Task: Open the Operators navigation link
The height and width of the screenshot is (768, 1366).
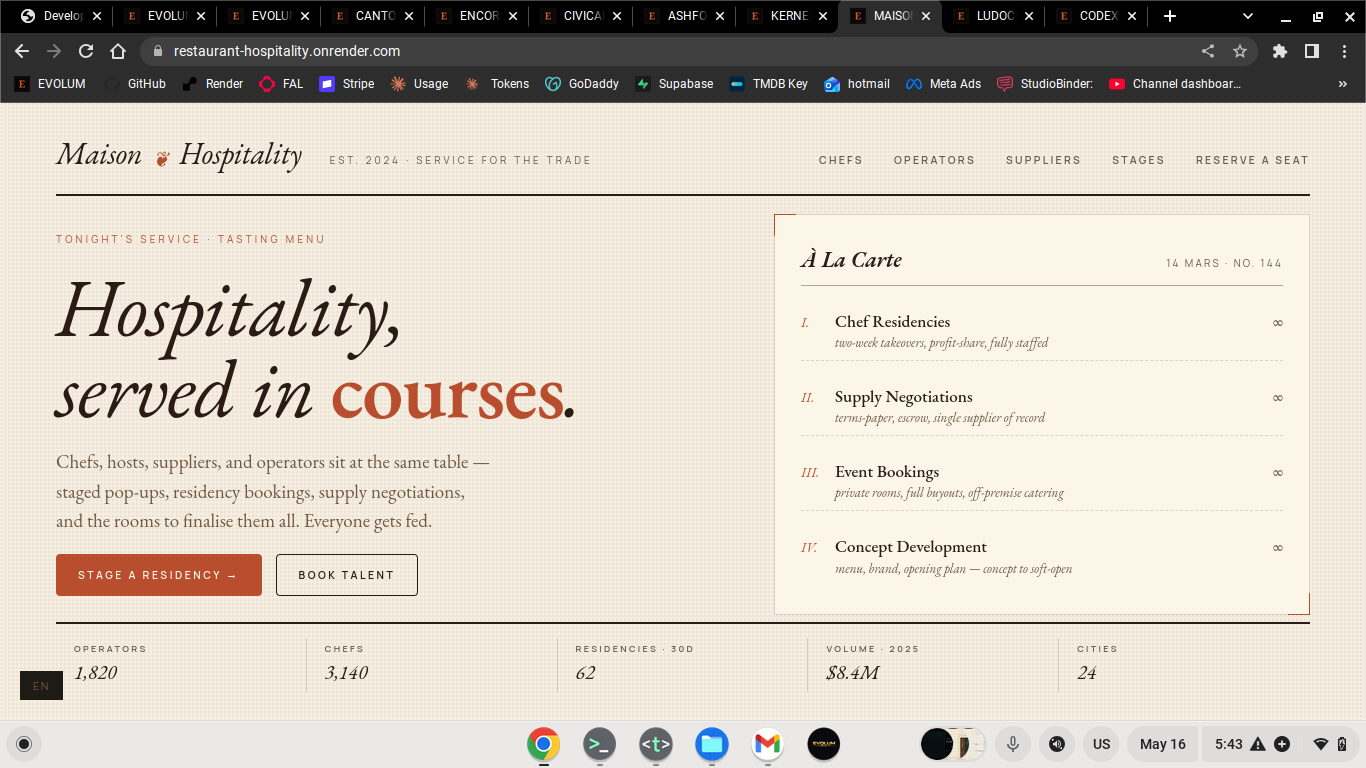Action: tap(934, 160)
